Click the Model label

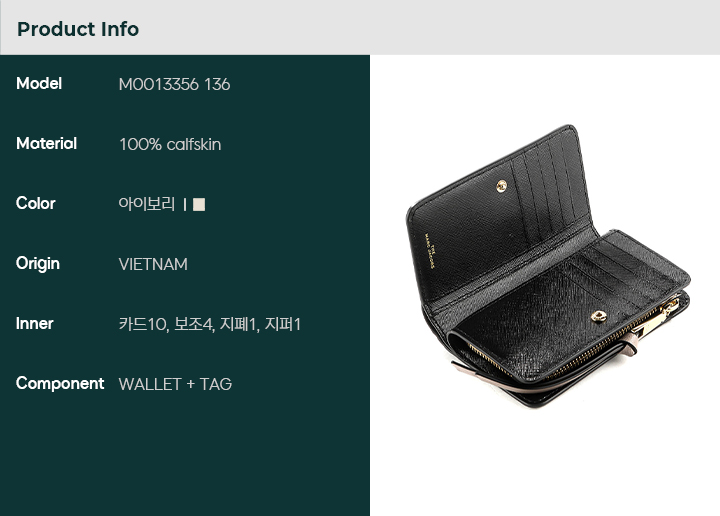point(39,84)
